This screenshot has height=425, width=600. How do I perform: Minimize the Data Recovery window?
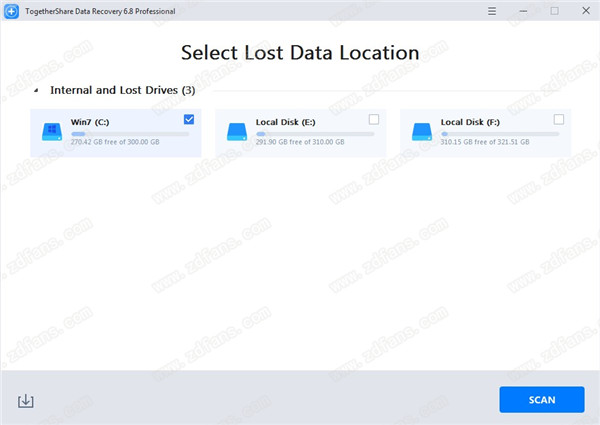click(x=523, y=11)
